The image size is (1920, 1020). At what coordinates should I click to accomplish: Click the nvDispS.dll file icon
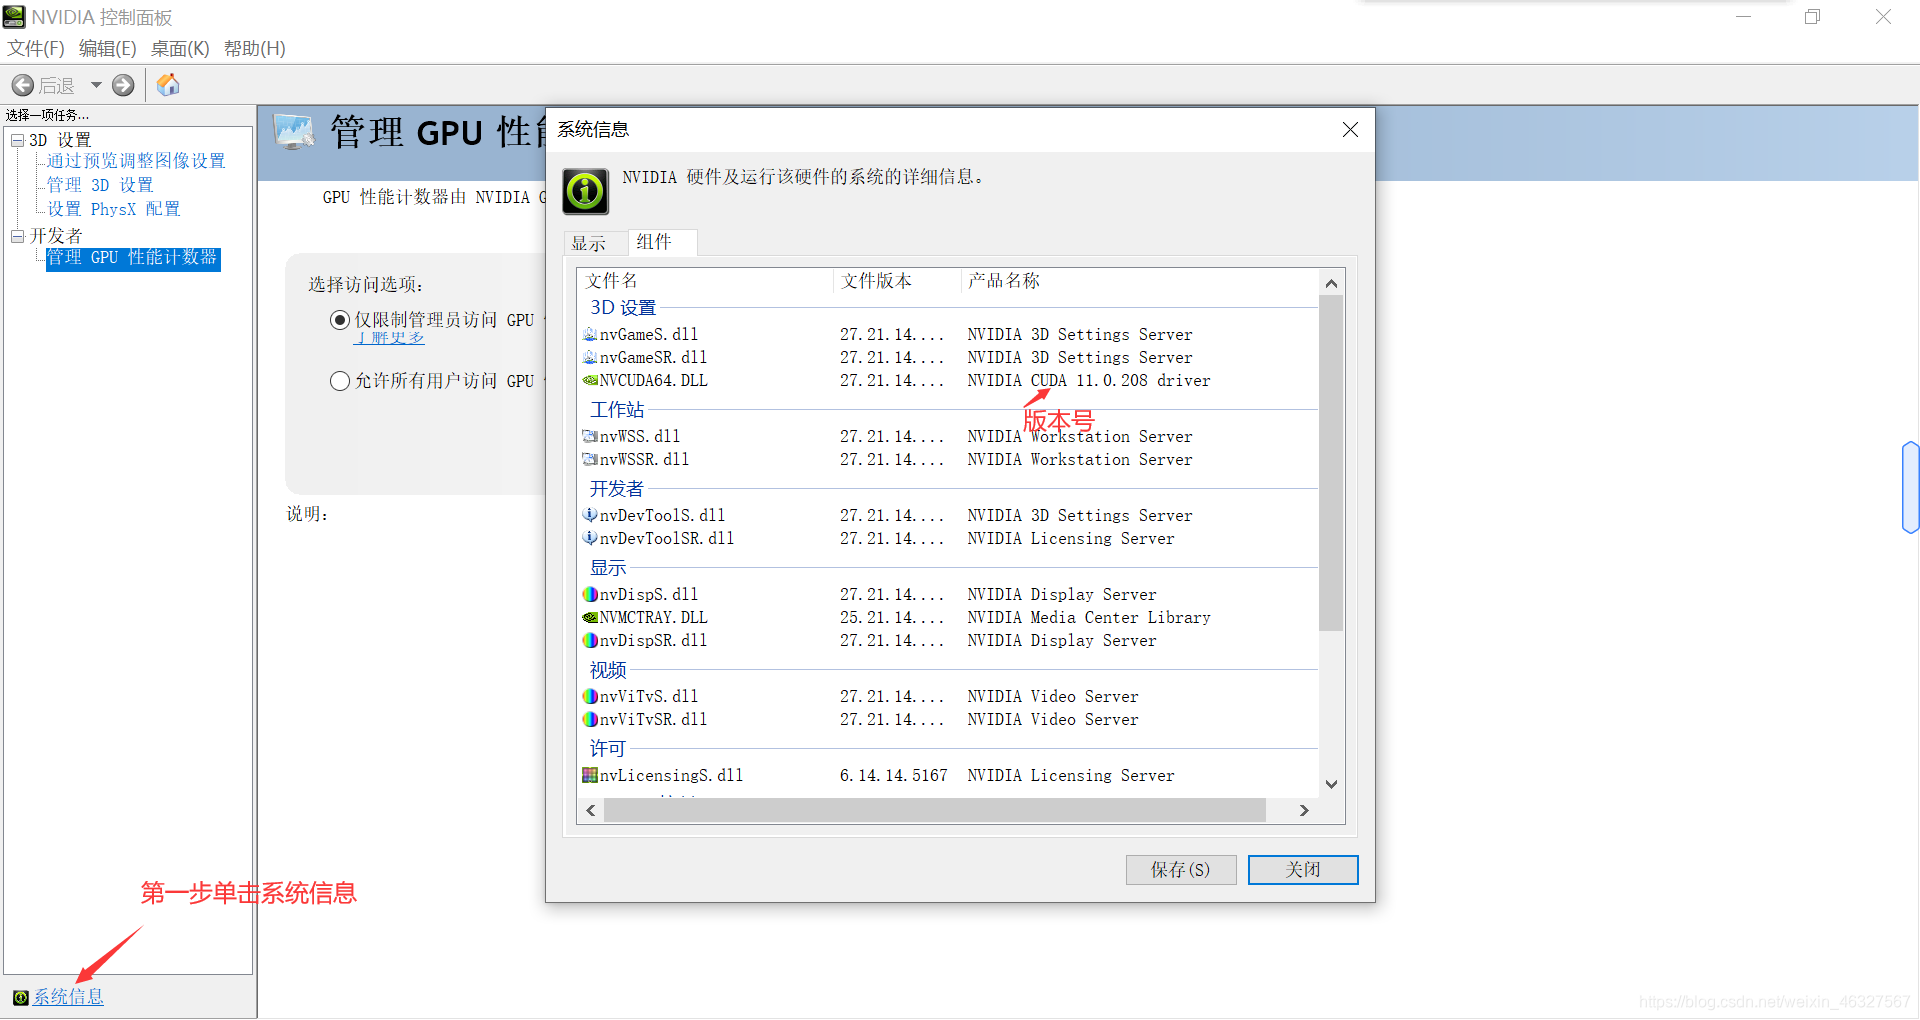[x=590, y=594]
